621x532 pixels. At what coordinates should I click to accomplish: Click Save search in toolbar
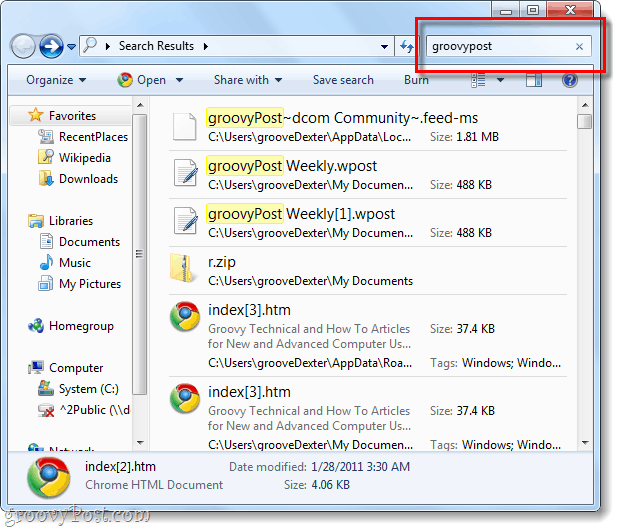click(343, 80)
